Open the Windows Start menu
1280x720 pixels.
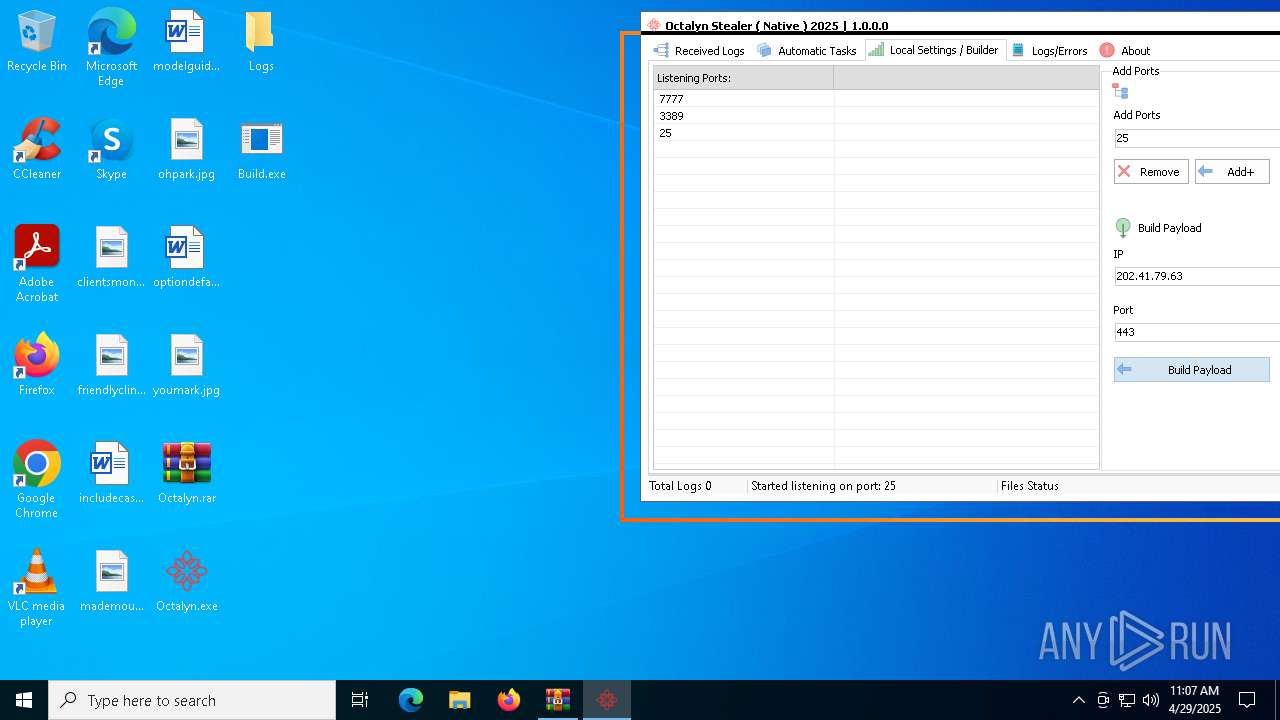coord(24,700)
